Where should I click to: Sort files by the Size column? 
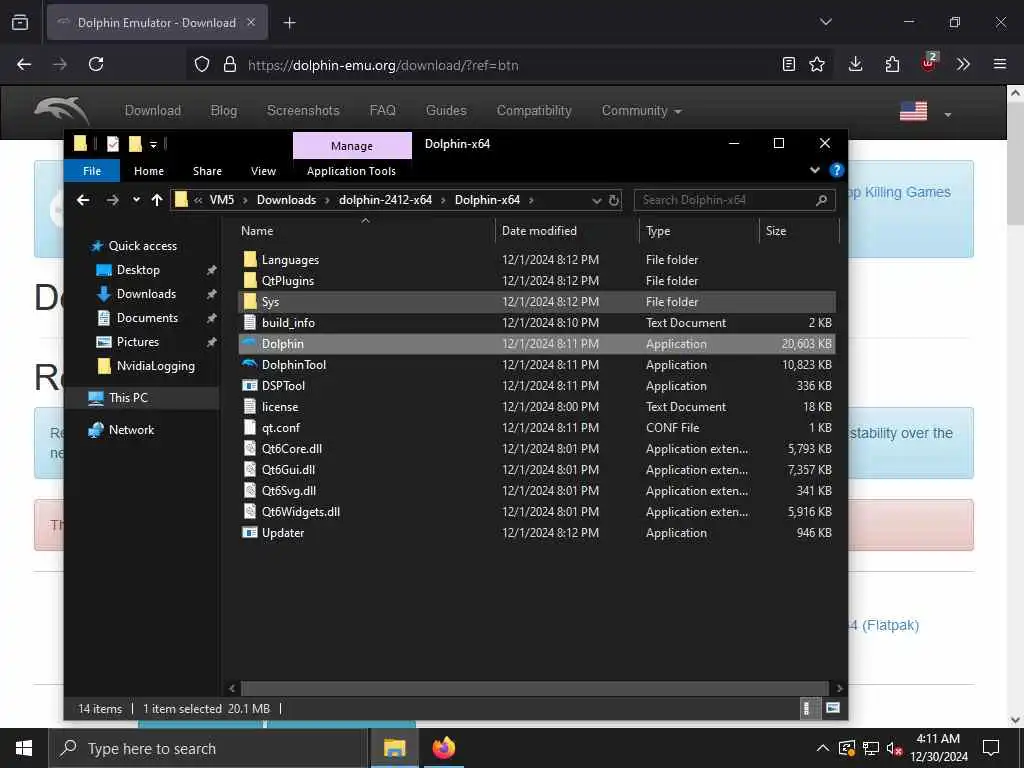[799, 231]
